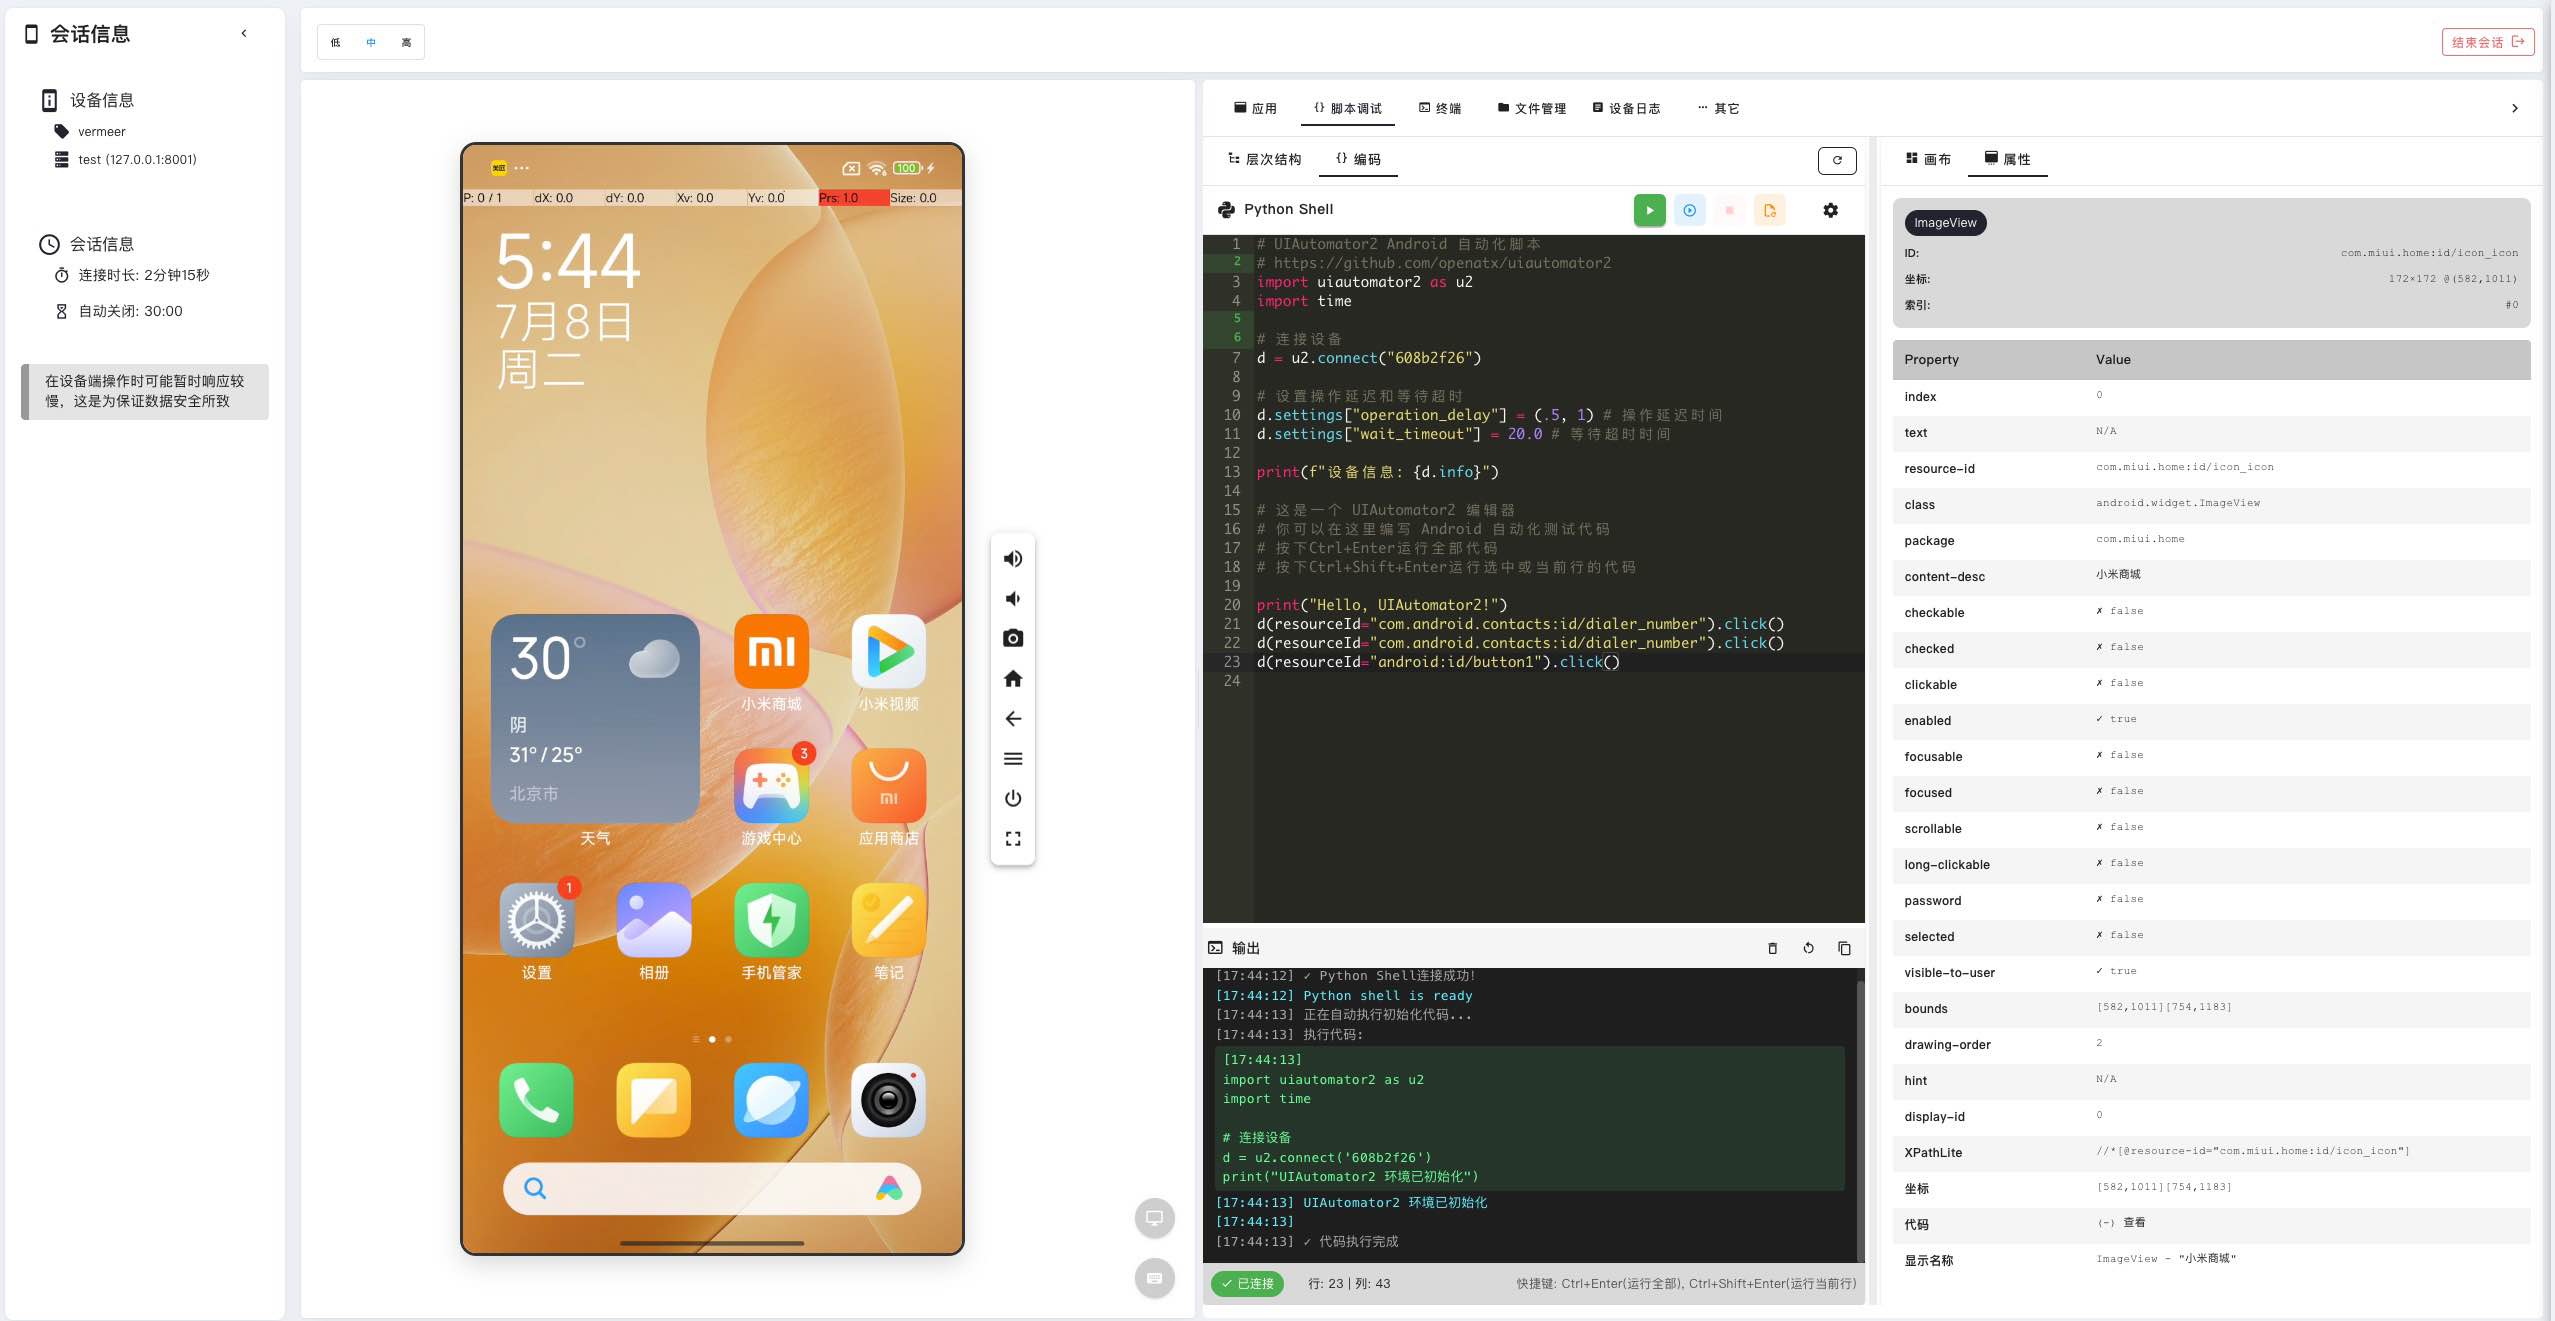2555x1321 pixels.
Task: Switch to 编码 tab
Action: point(1358,159)
